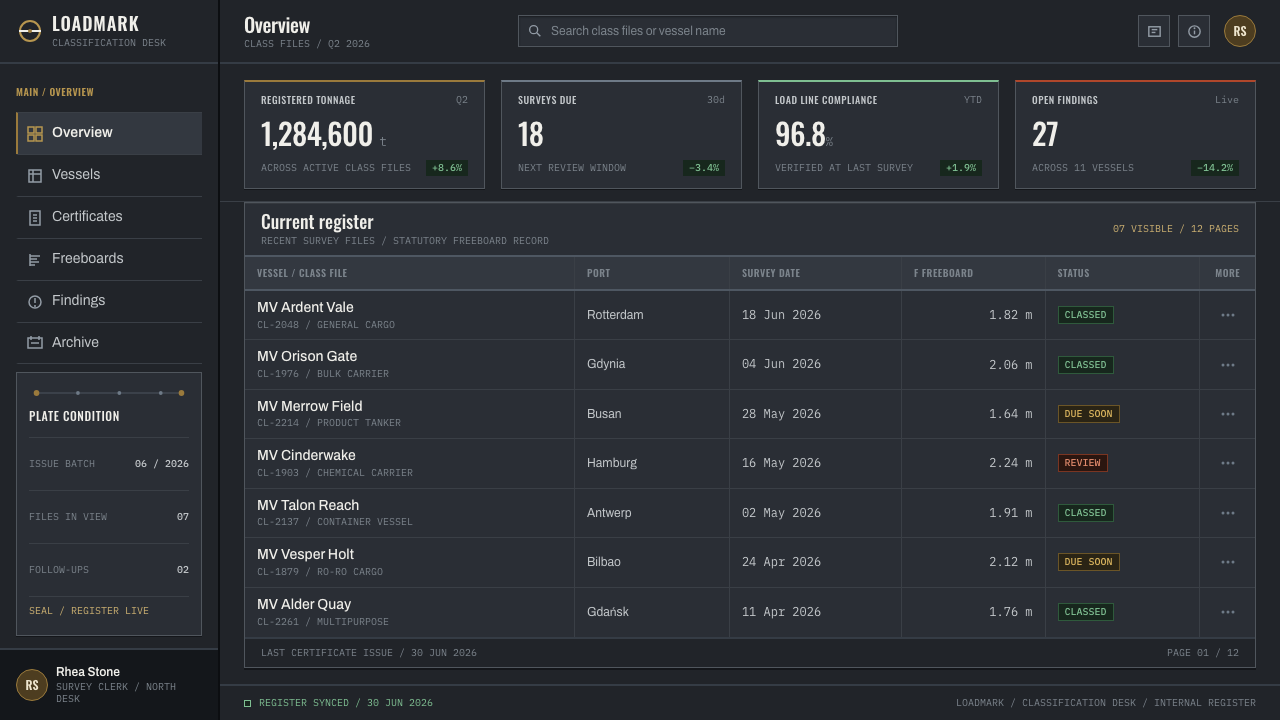Image resolution: width=1280 pixels, height=720 pixels.
Task: Click the search magnifier icon
Action: [535, 31]
